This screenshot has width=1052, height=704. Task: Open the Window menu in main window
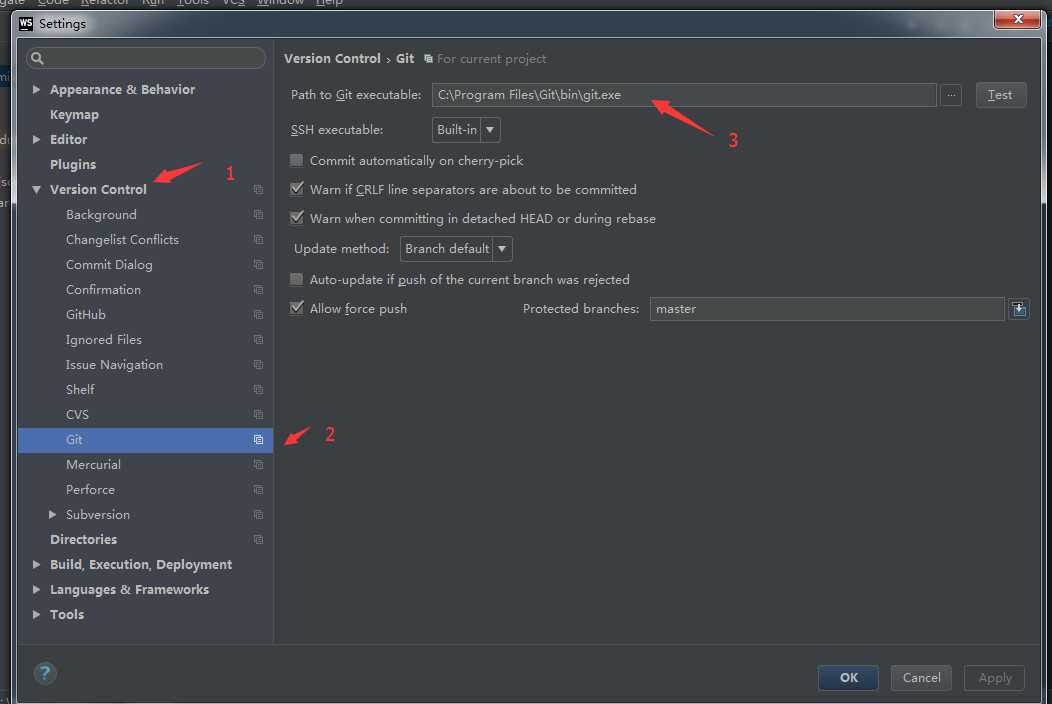pos(280,3)
